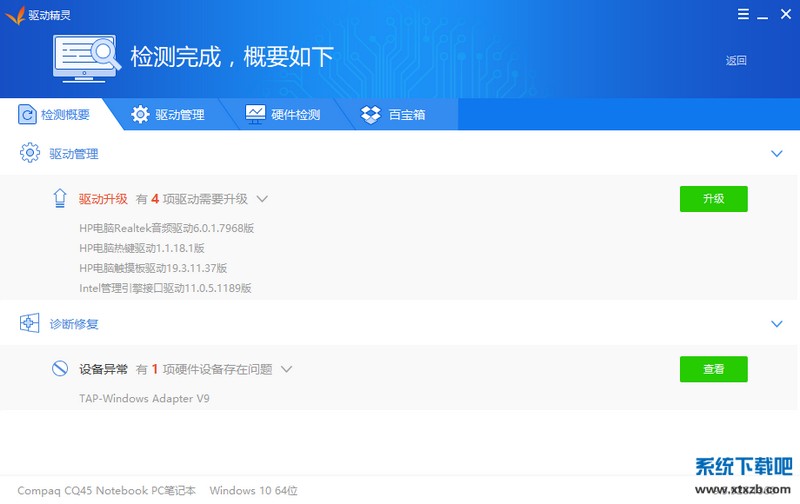The image size is (800, 504).
Task: Expand the driver upgrade list arrow
Action: pyautogui.click(x=262, y=199)
